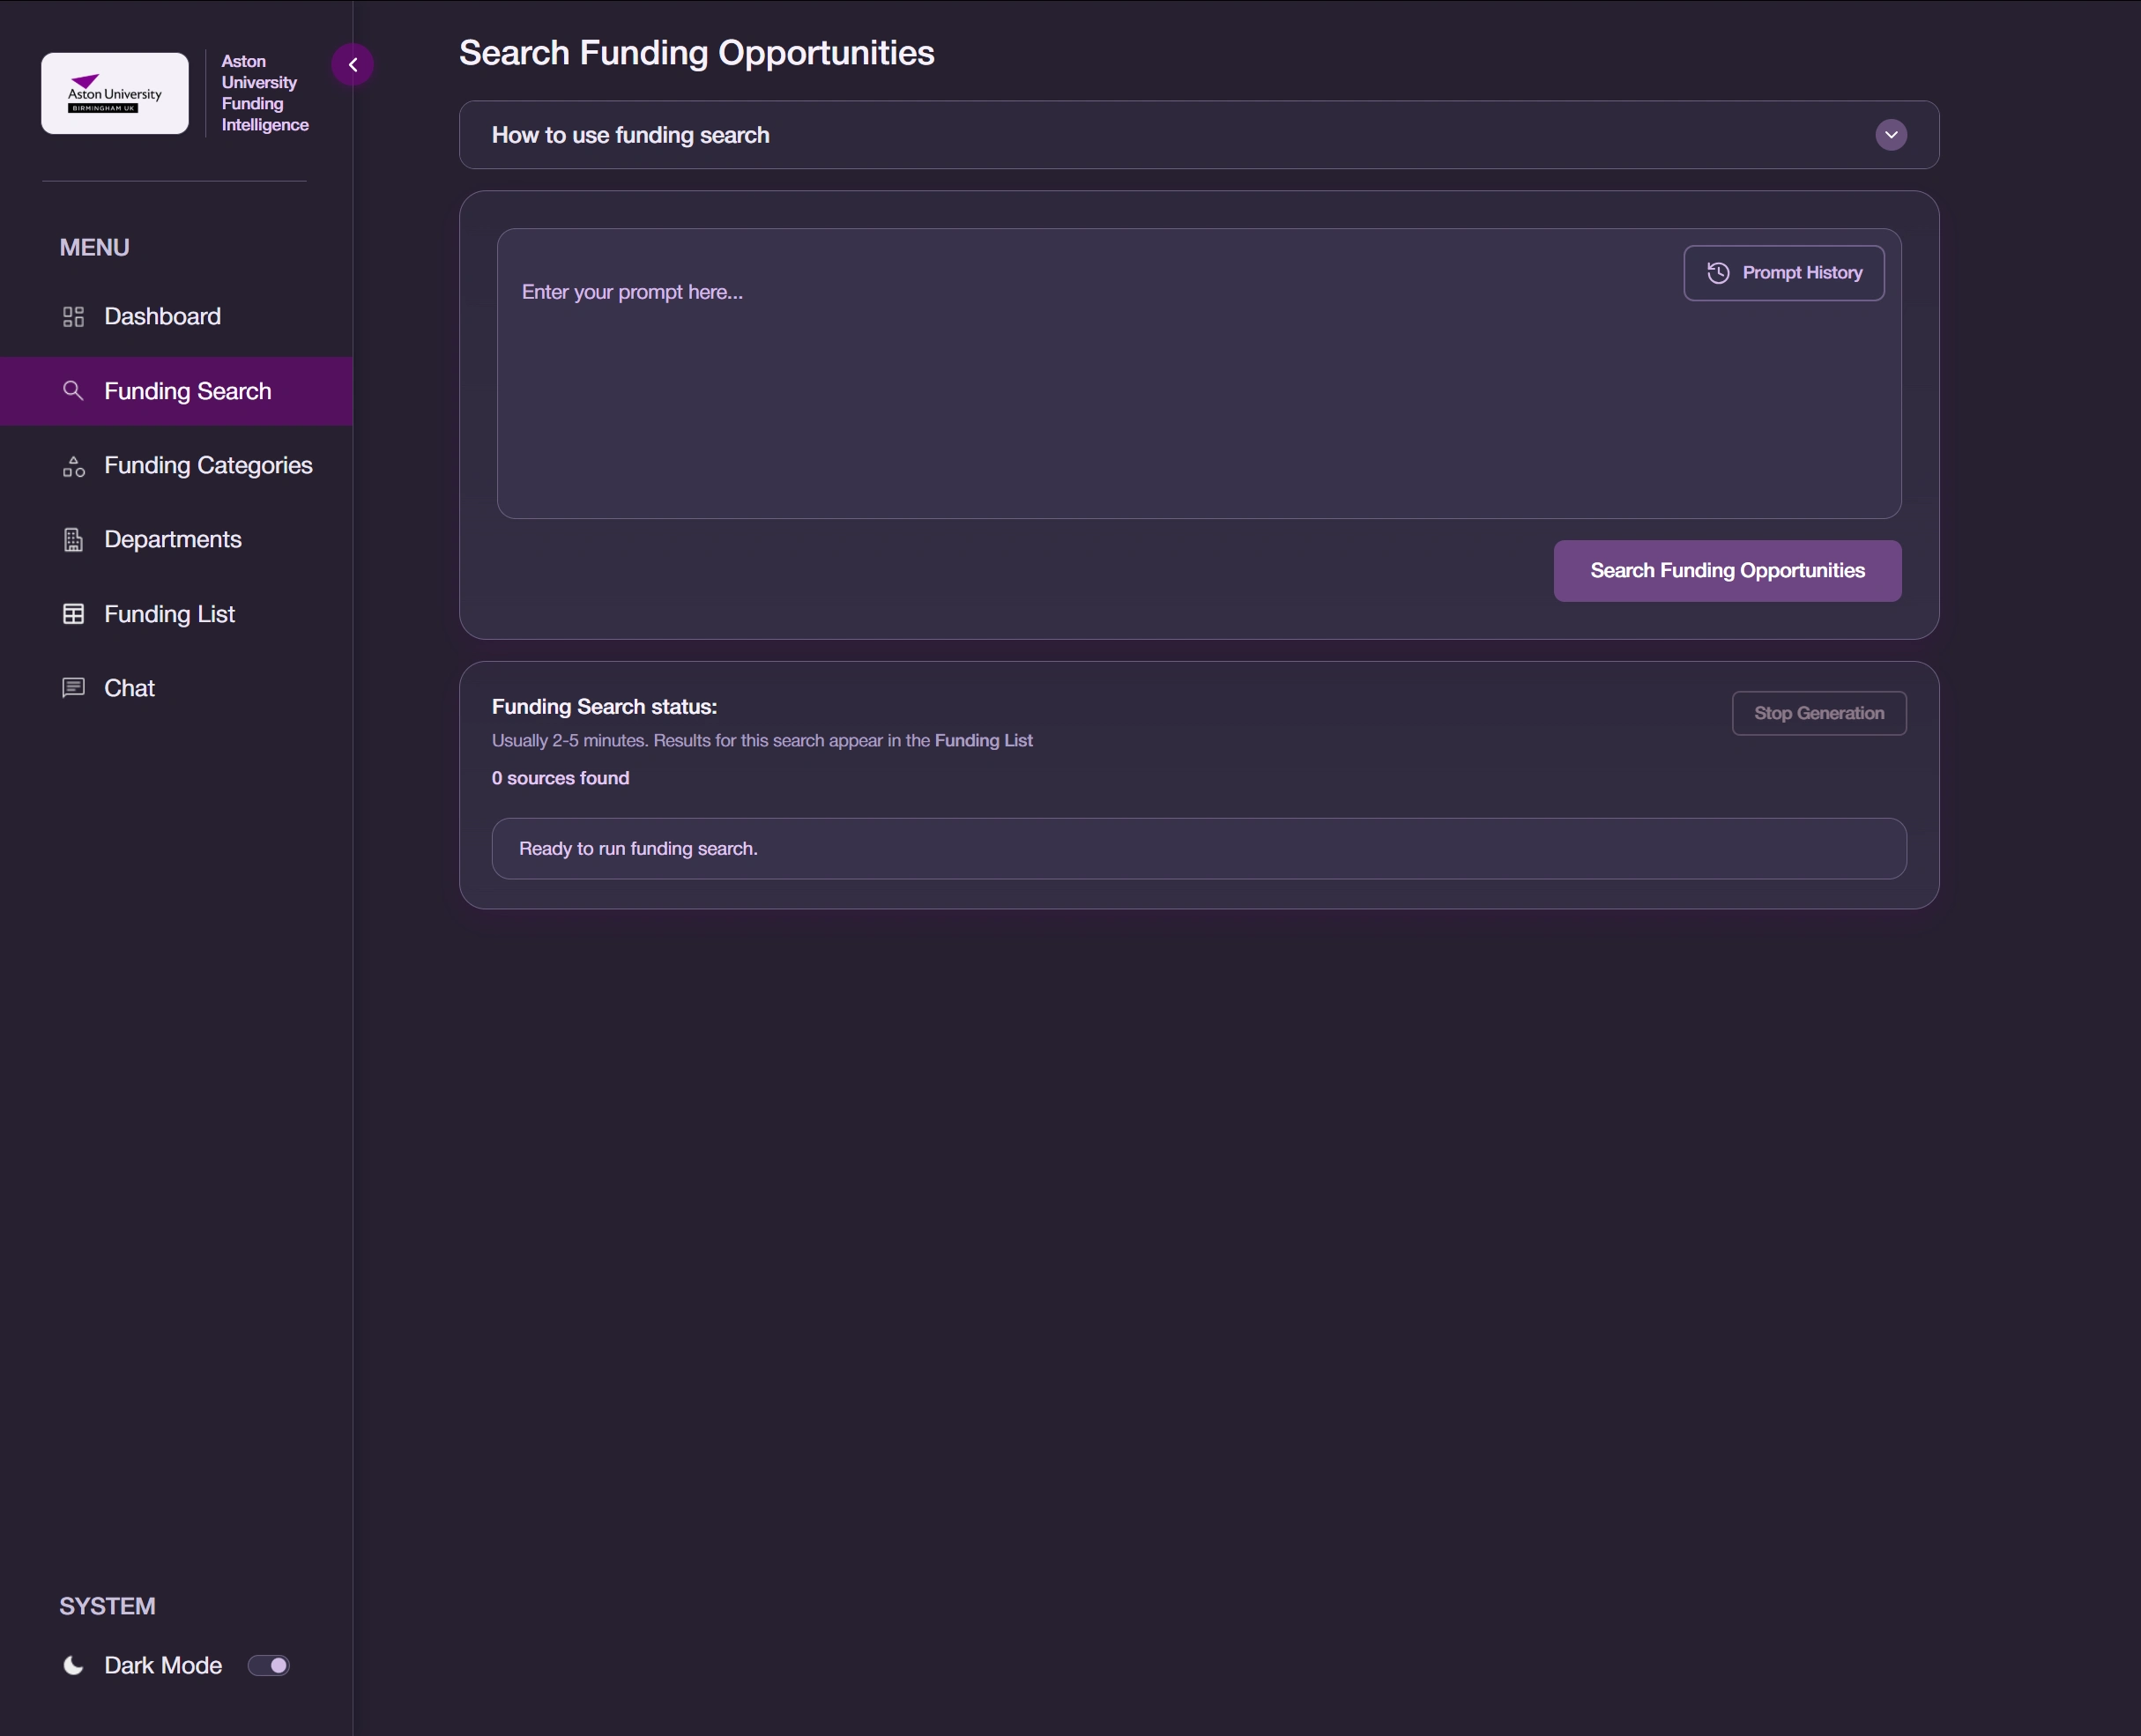Click the Chat message icon
The height and width of the screenshot is (1736, 2141).
click(73, 688)
